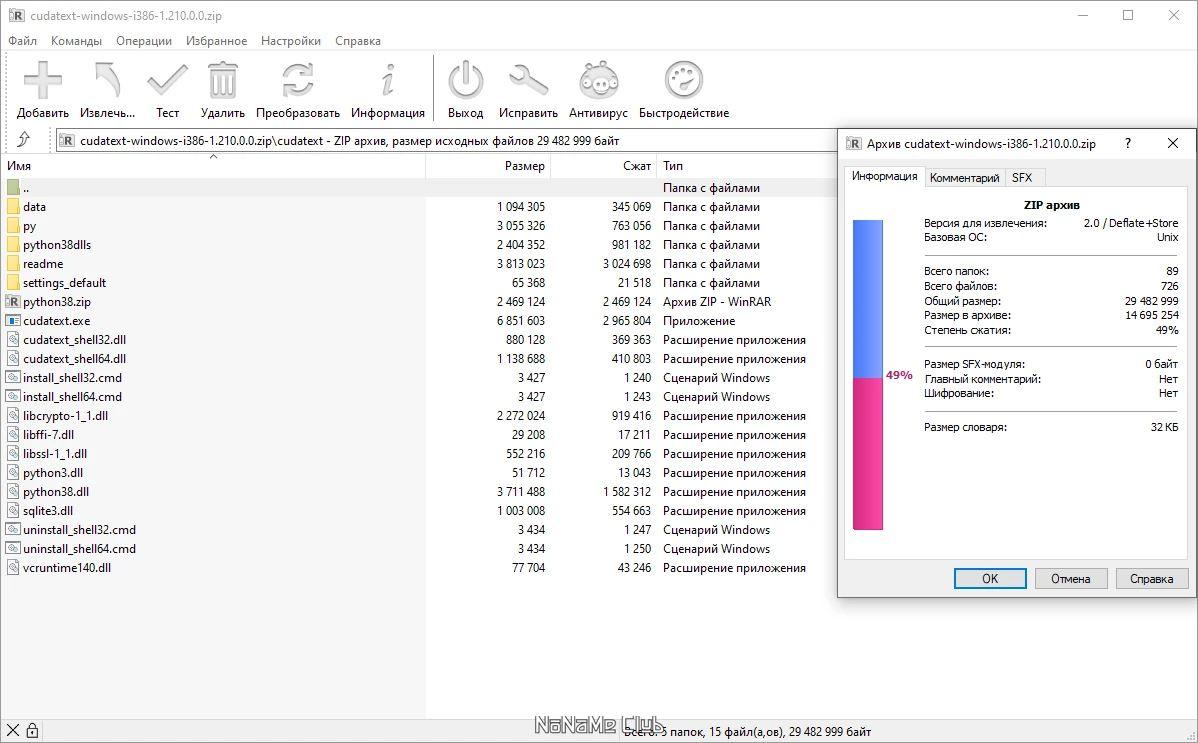Click the archive path address field

447,141
